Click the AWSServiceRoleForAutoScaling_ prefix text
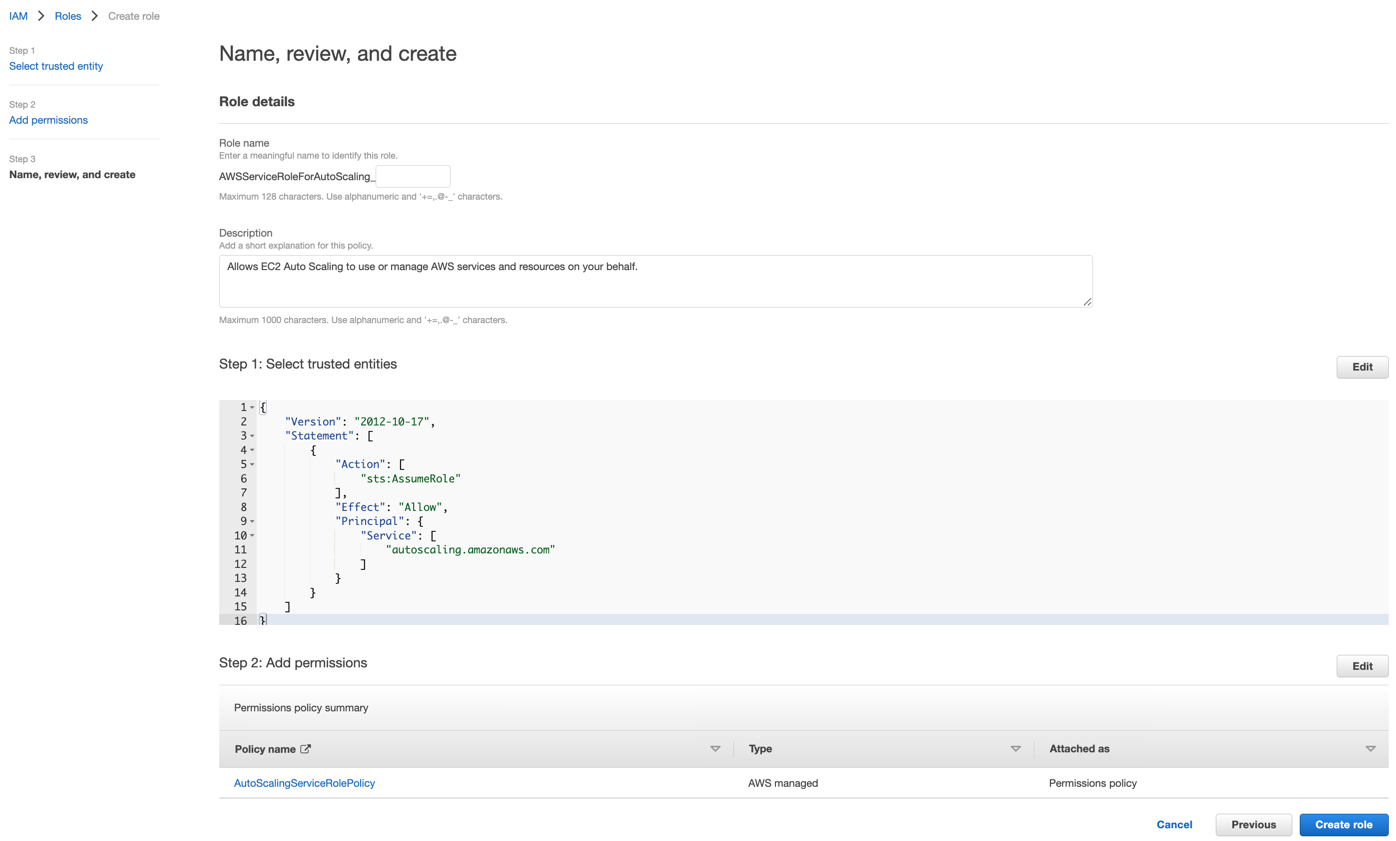Image resolution: width=1396 pixels, height=841 pixels. click(x=296, y=176)
